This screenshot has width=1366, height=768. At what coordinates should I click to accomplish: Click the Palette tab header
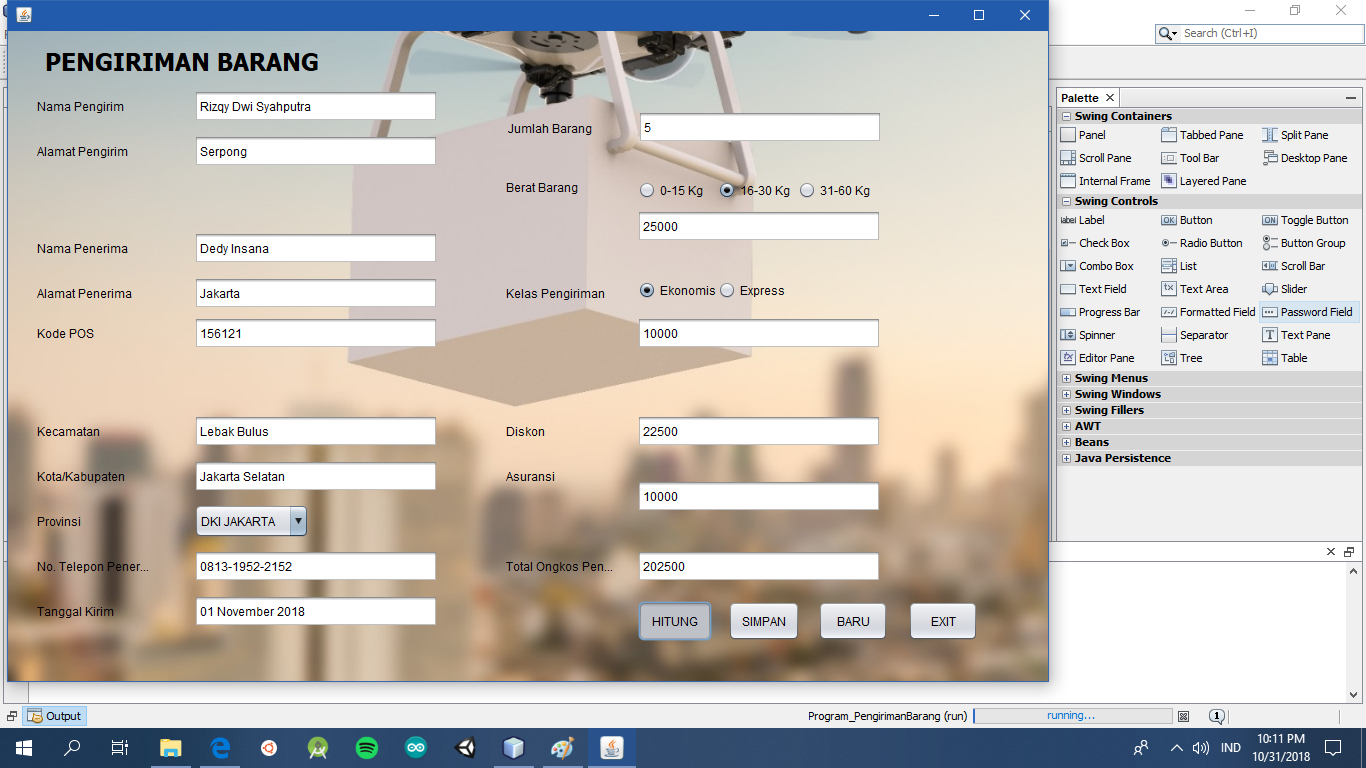[x=1079, y=97]
